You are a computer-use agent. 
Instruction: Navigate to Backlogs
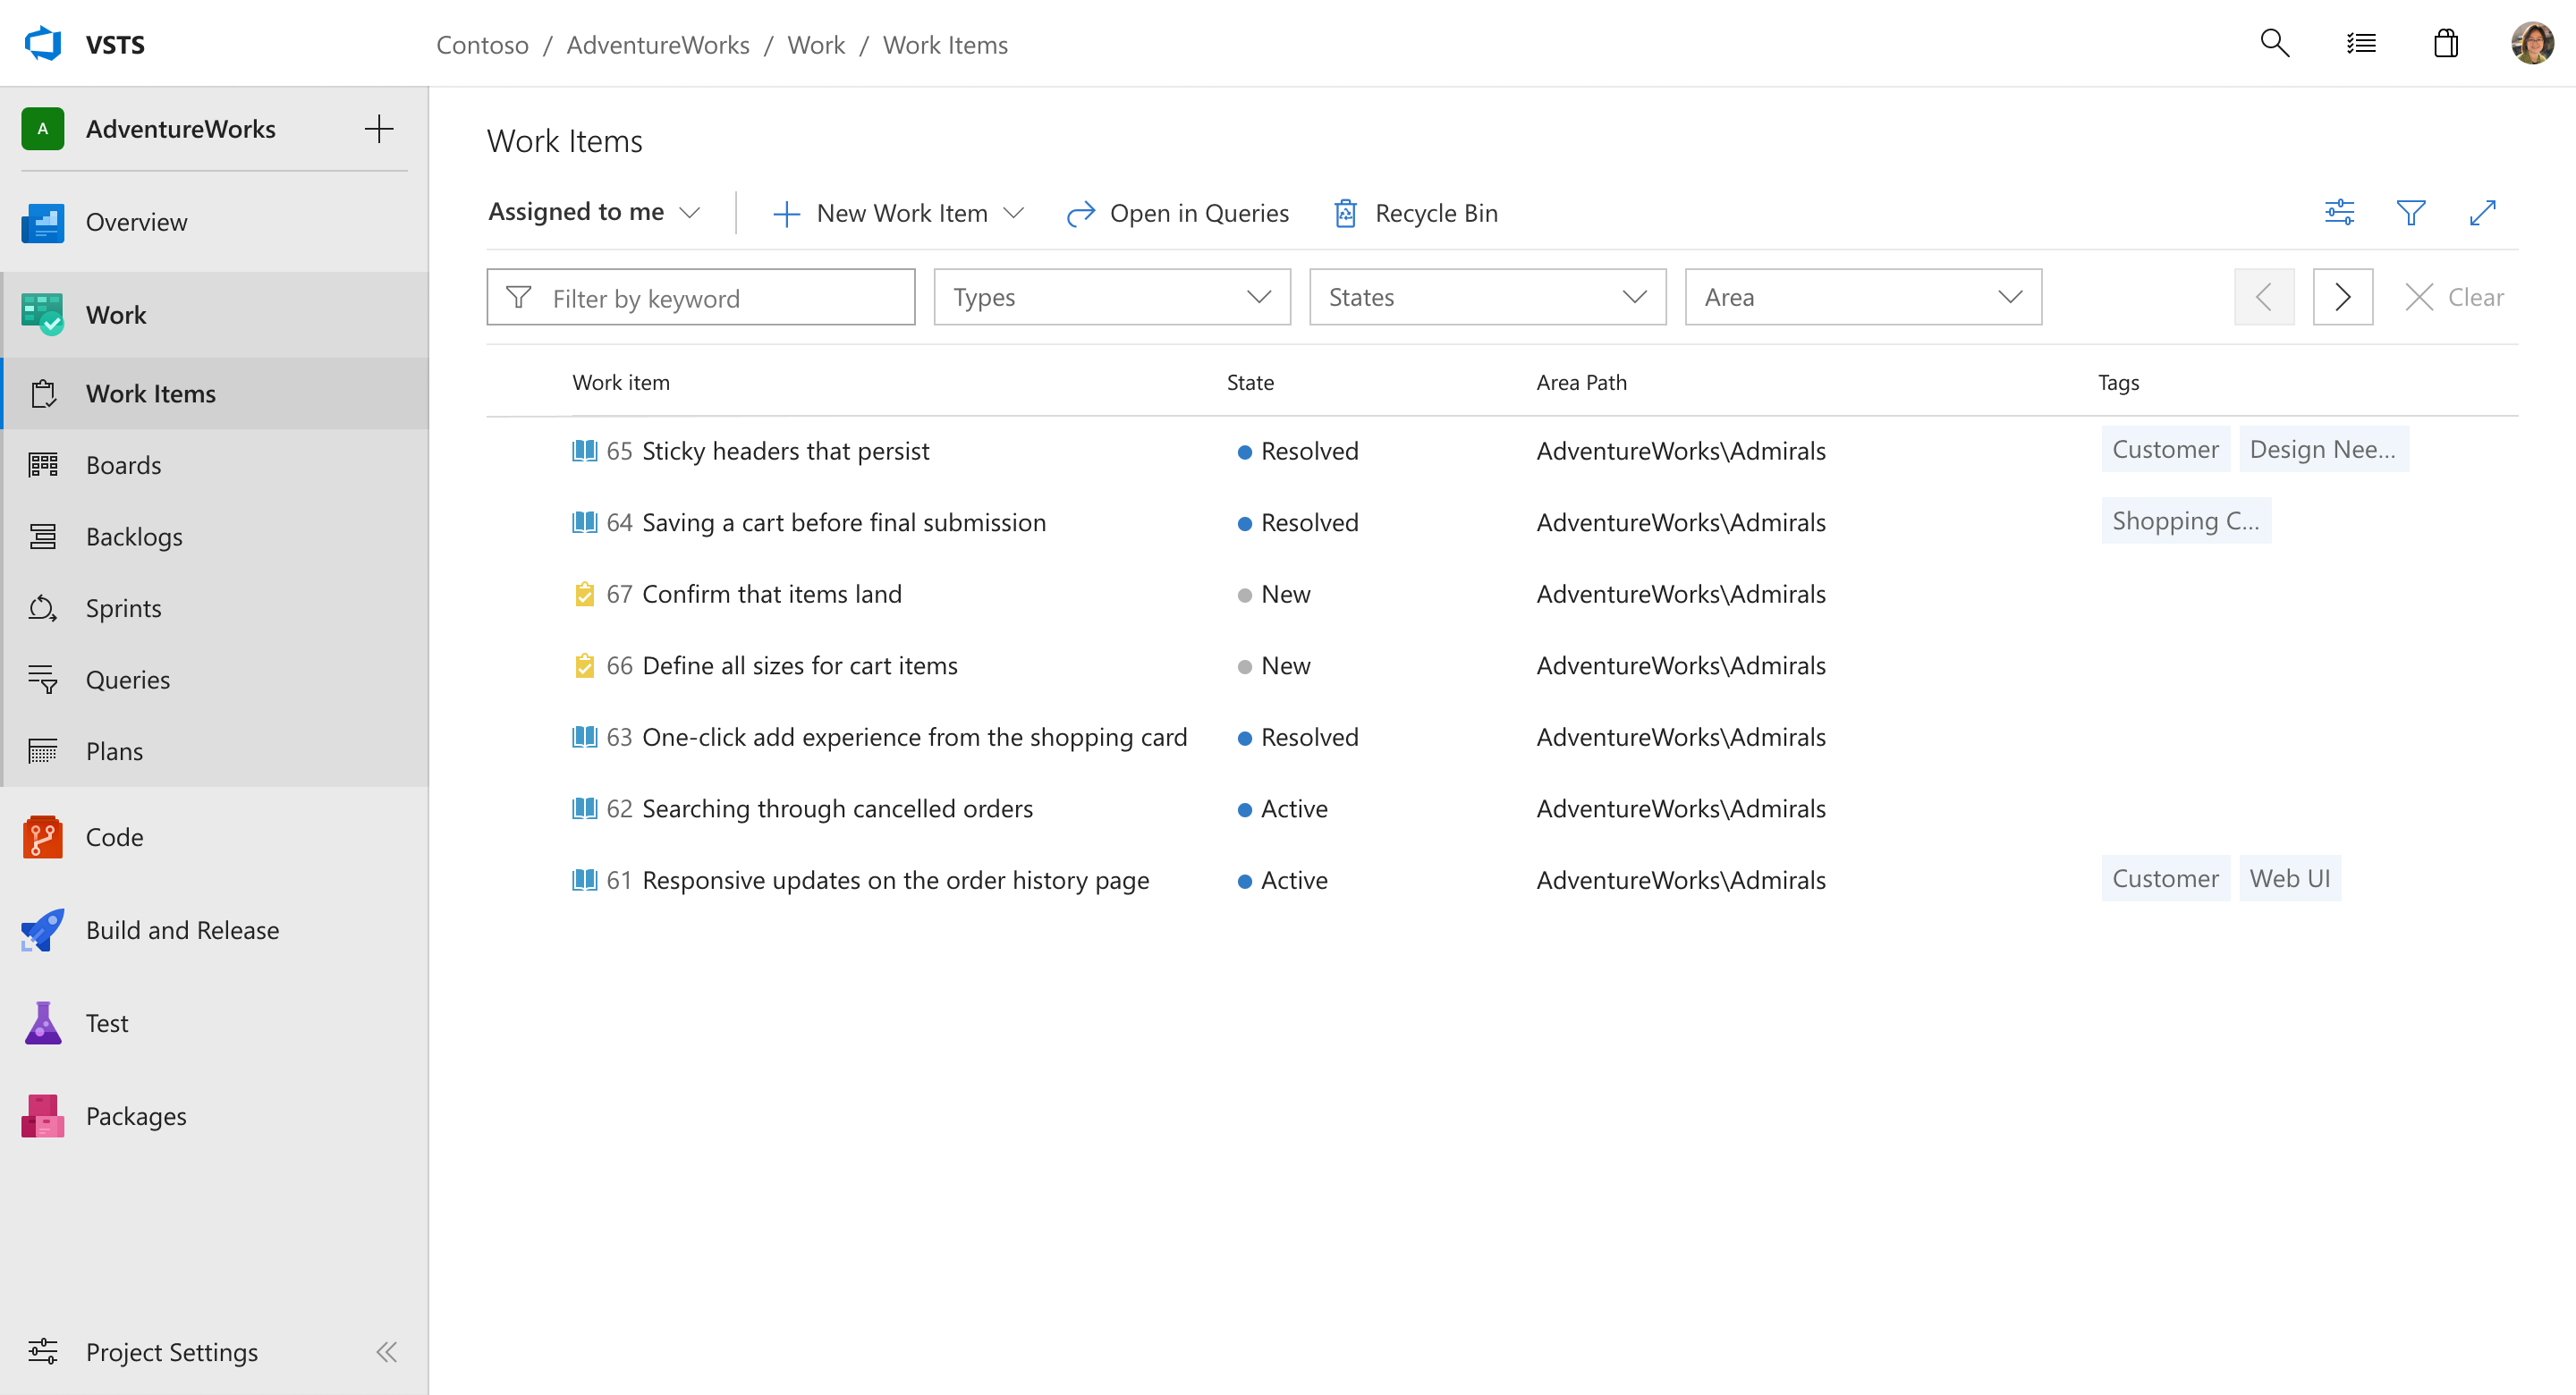click(x=136, y=536)
